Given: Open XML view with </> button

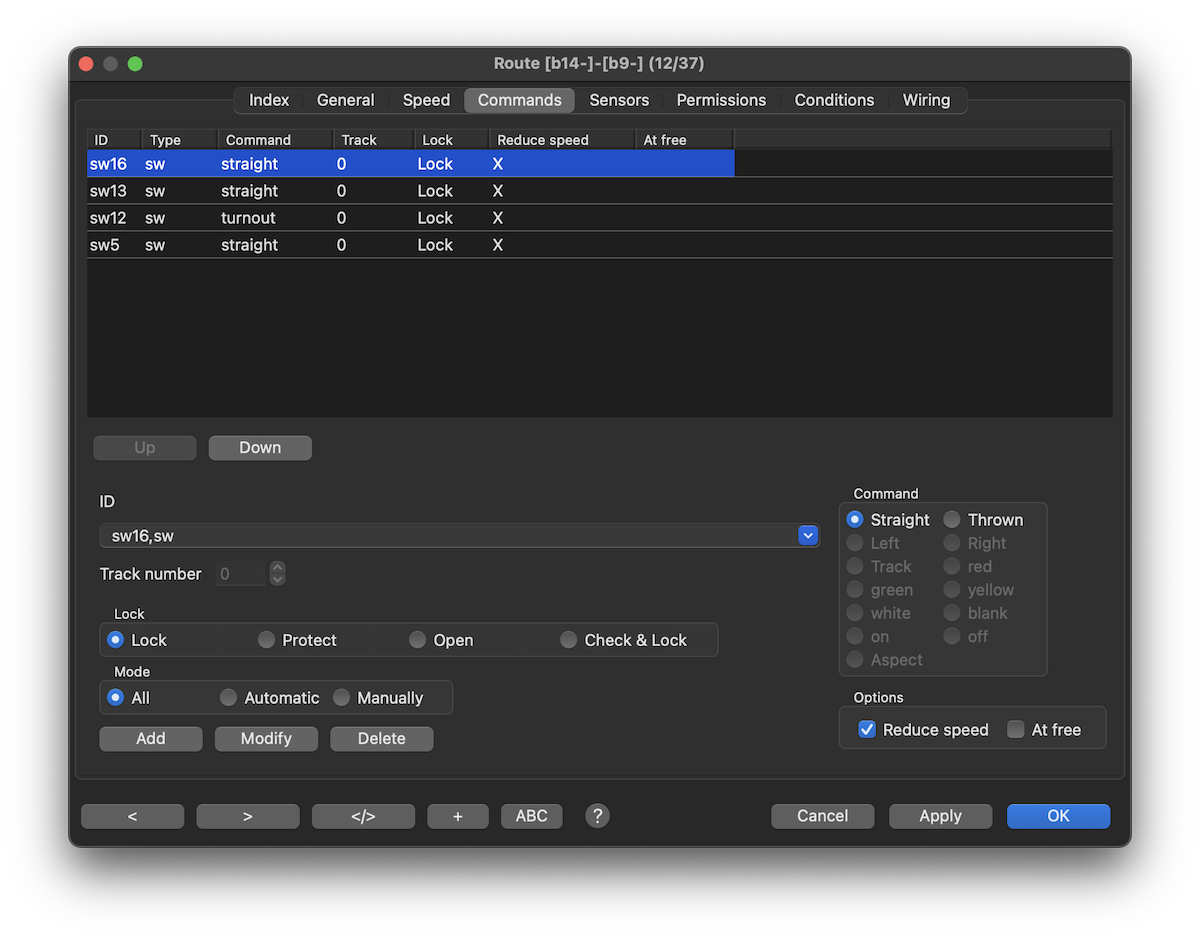Looking at the screenshot, I should click(363, 816).
